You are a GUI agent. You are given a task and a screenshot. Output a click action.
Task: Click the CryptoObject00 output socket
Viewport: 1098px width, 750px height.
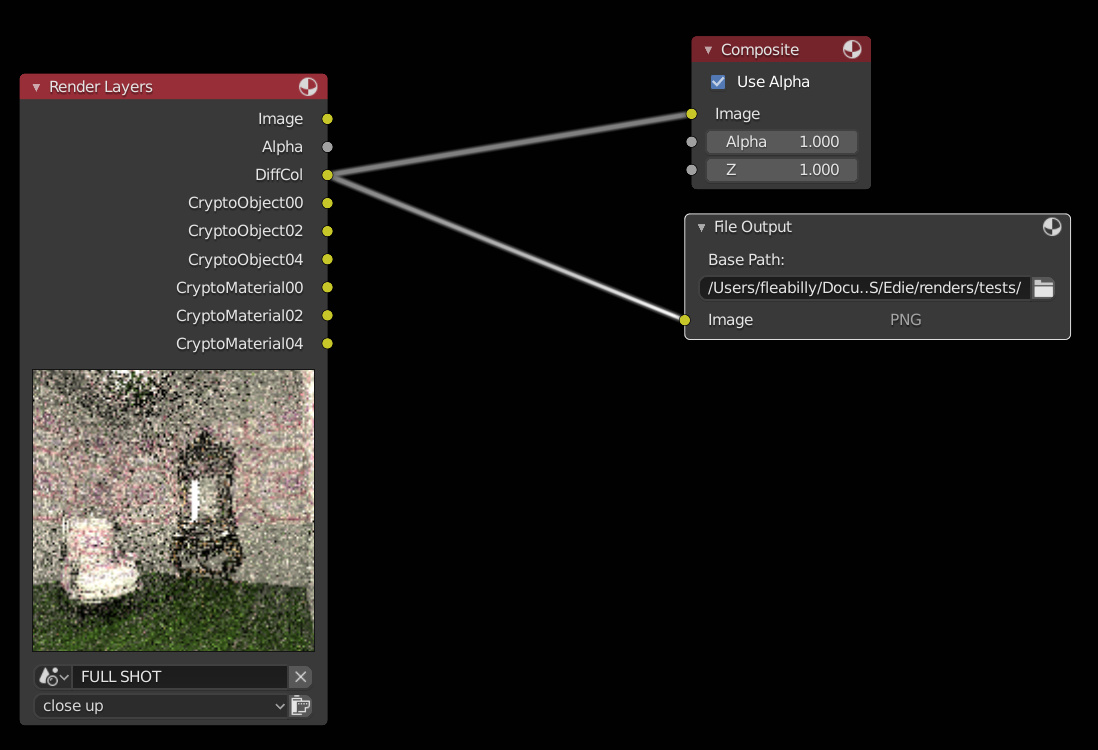[x=327, y=203]
